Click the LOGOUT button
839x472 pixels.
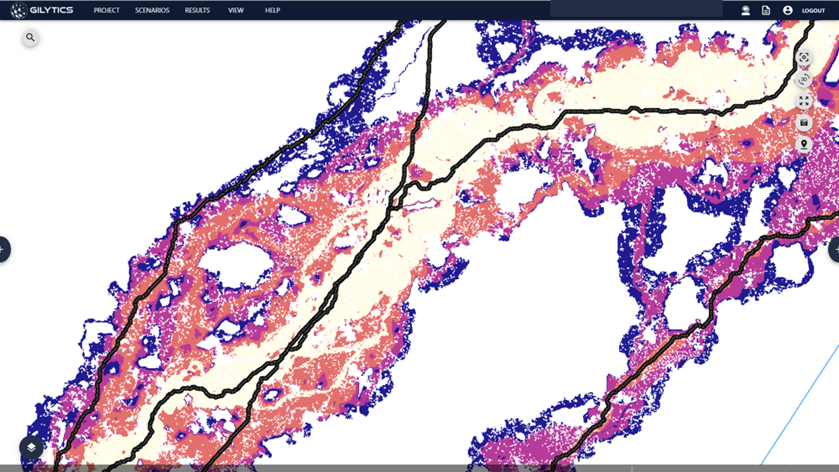tap(813, 11)
